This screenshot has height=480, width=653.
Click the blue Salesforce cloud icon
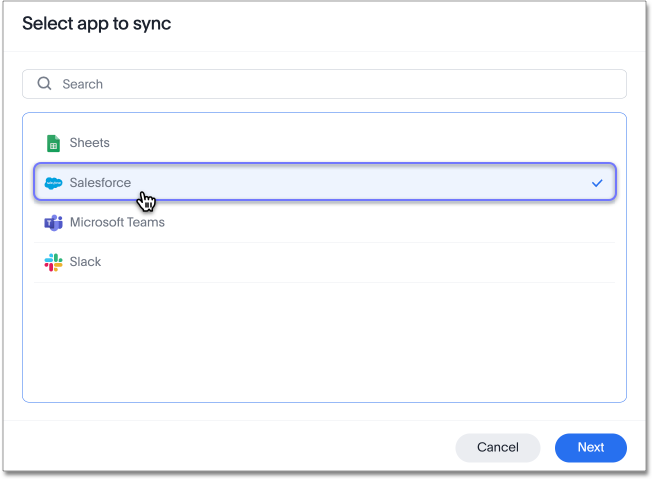tap(54, 183)
